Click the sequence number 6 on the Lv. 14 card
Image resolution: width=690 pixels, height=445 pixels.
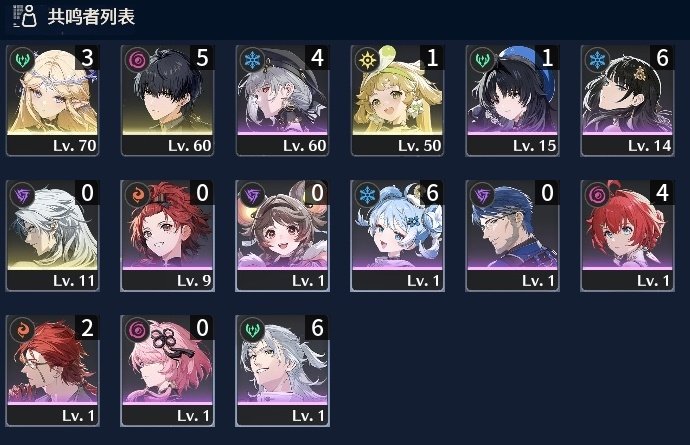[662, 58]
